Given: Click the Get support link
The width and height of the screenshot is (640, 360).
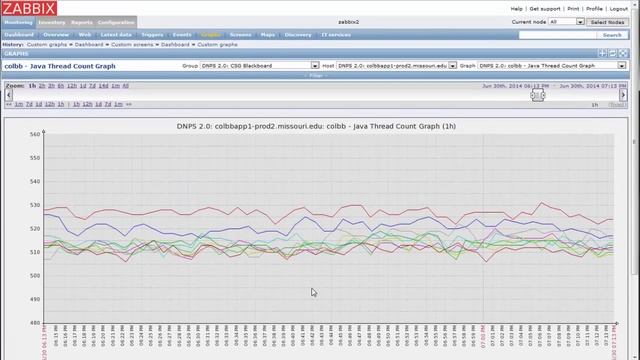Looking at the screenshot, I should [545, 9].
